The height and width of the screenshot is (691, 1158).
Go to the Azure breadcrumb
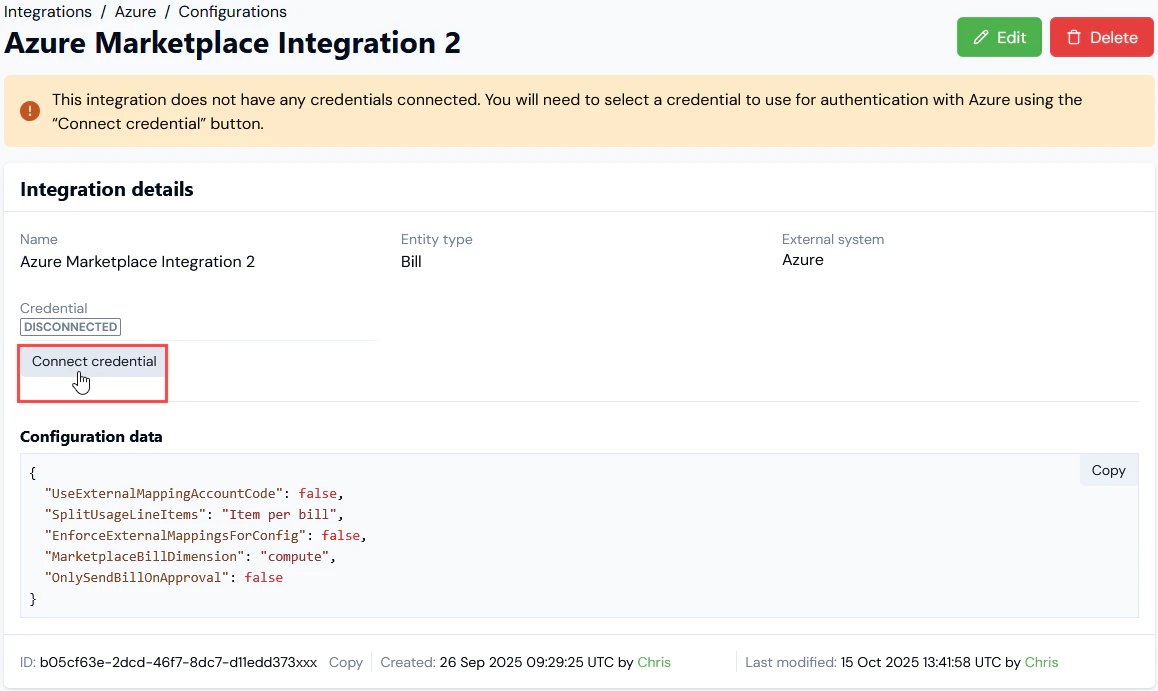click(135, 12)
